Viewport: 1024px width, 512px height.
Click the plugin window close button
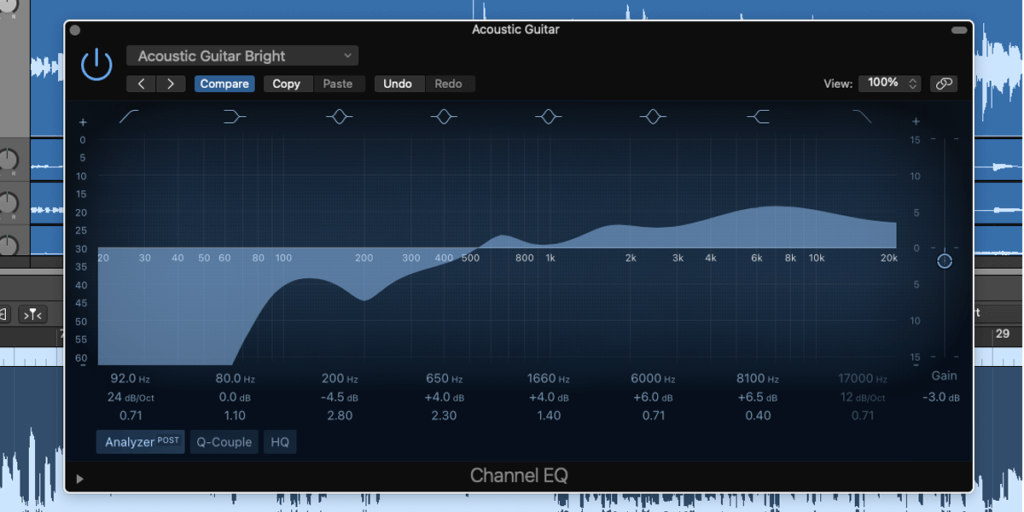point(74,30)
